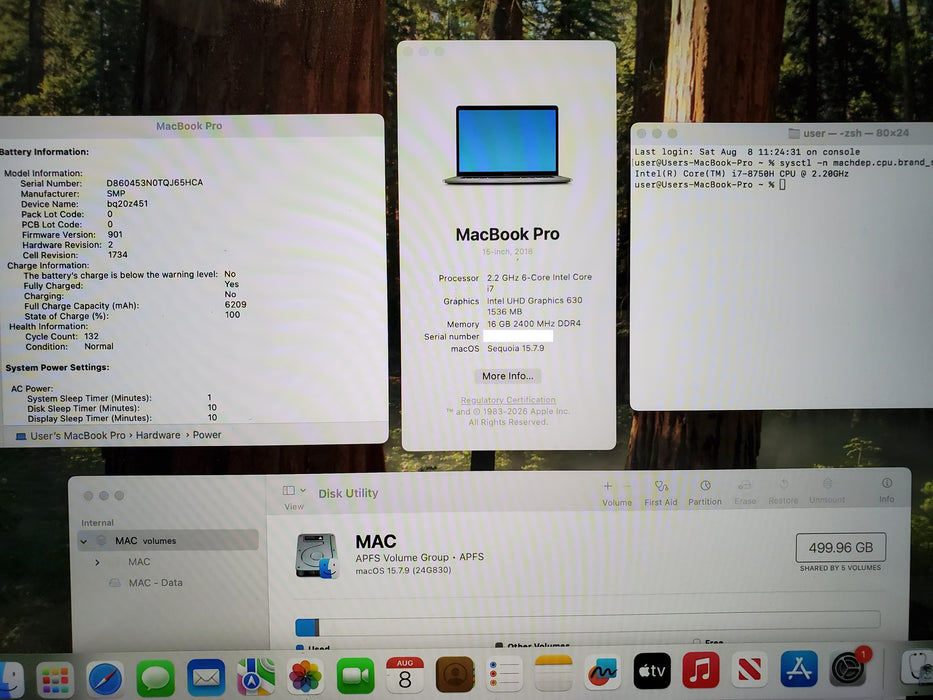Image resolution: width=933 pixels, height=700 pixels.
Task: Click Hardware in System Information path bar
Action: [158, 436]
